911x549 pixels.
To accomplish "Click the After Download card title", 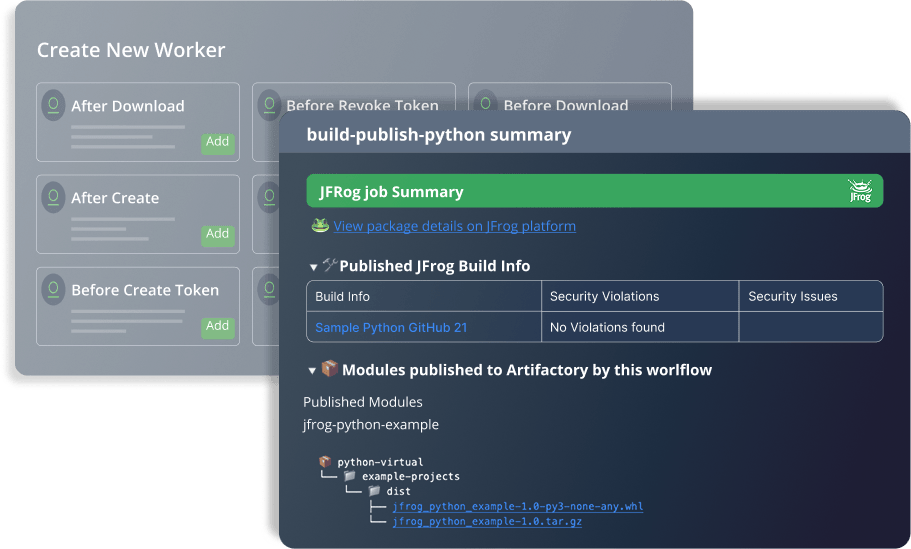I will (128, 106).
